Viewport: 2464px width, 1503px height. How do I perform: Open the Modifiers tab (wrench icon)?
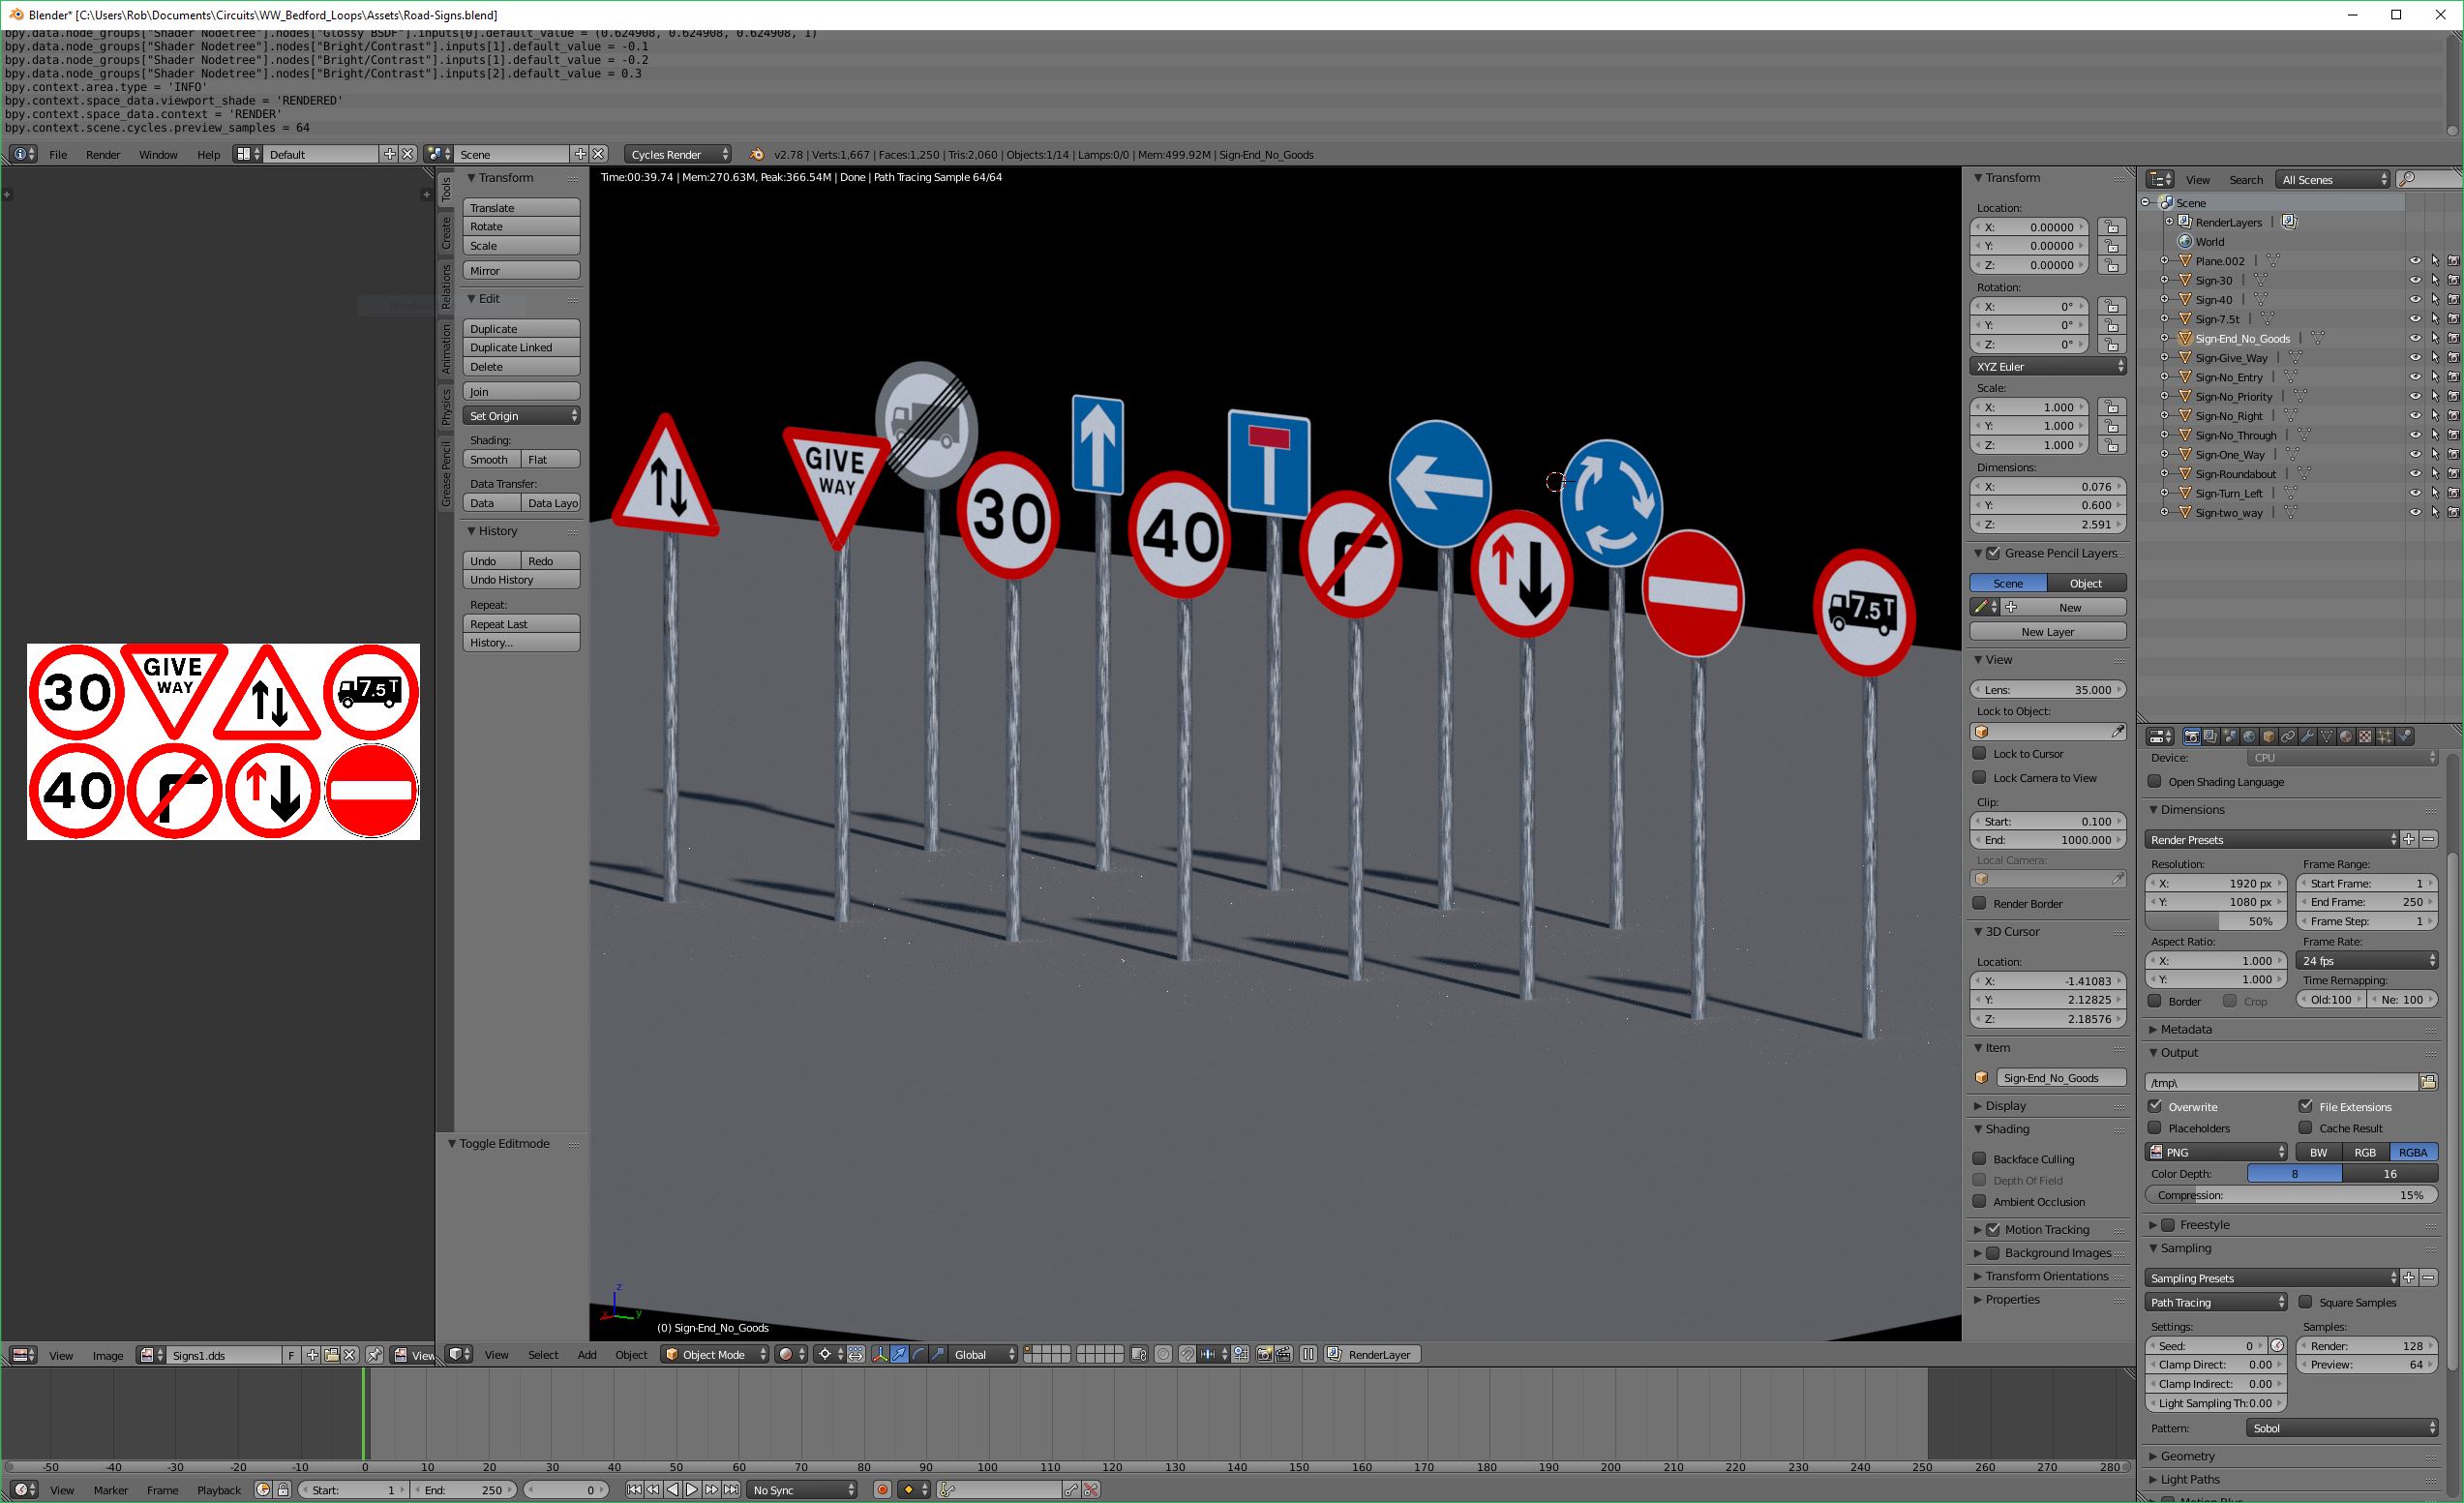tap(2307, 737)
